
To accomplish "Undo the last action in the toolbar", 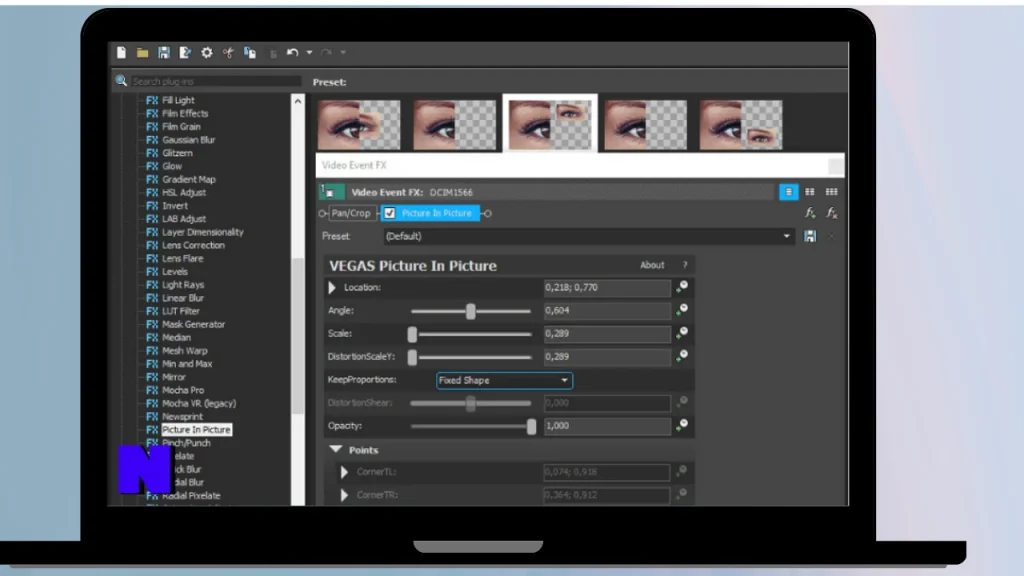I will click(293, 52).
